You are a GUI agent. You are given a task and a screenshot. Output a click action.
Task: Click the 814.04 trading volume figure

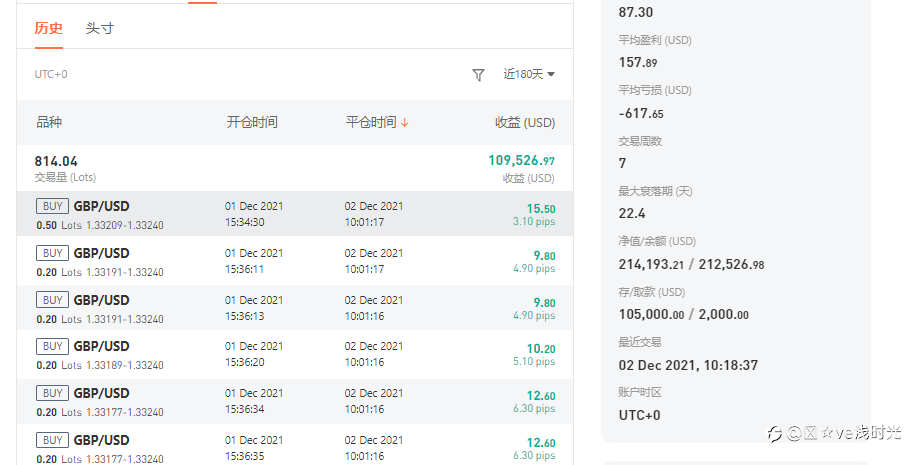[x=56, y=161]
